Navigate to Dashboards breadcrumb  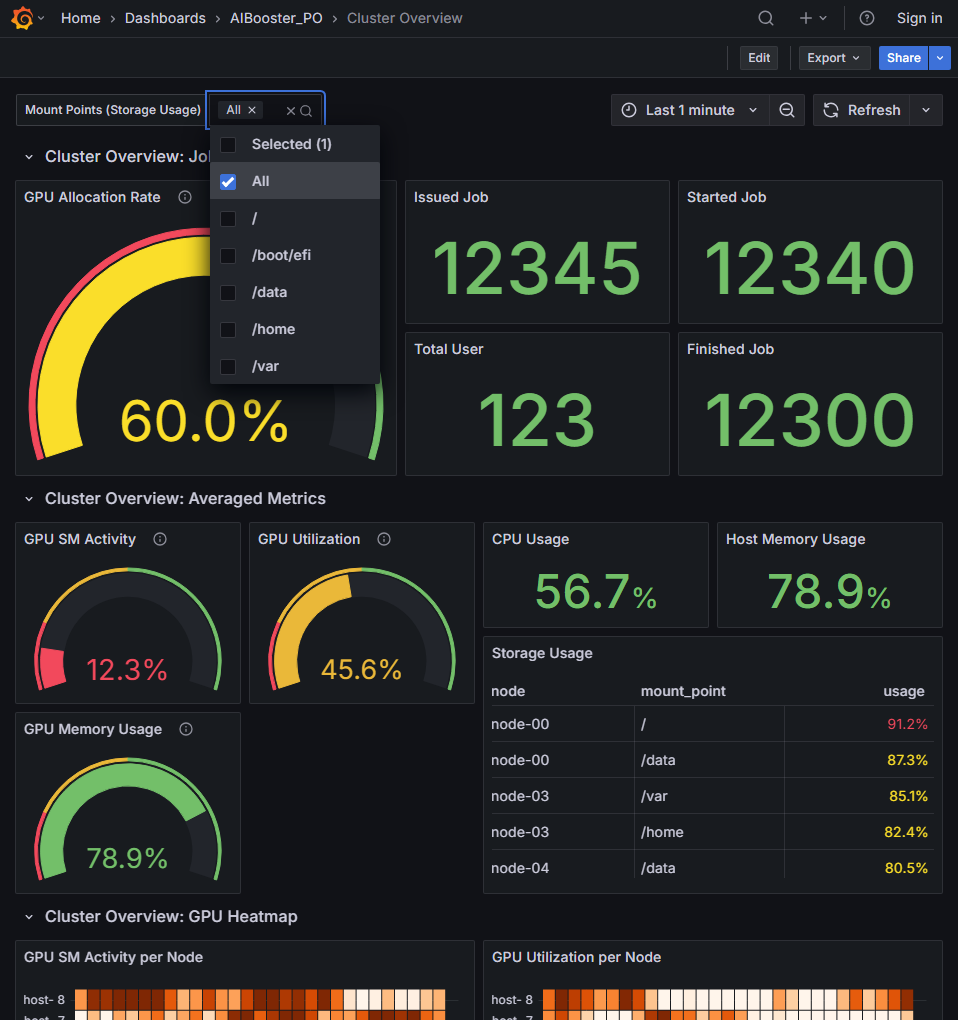(165, 18)
